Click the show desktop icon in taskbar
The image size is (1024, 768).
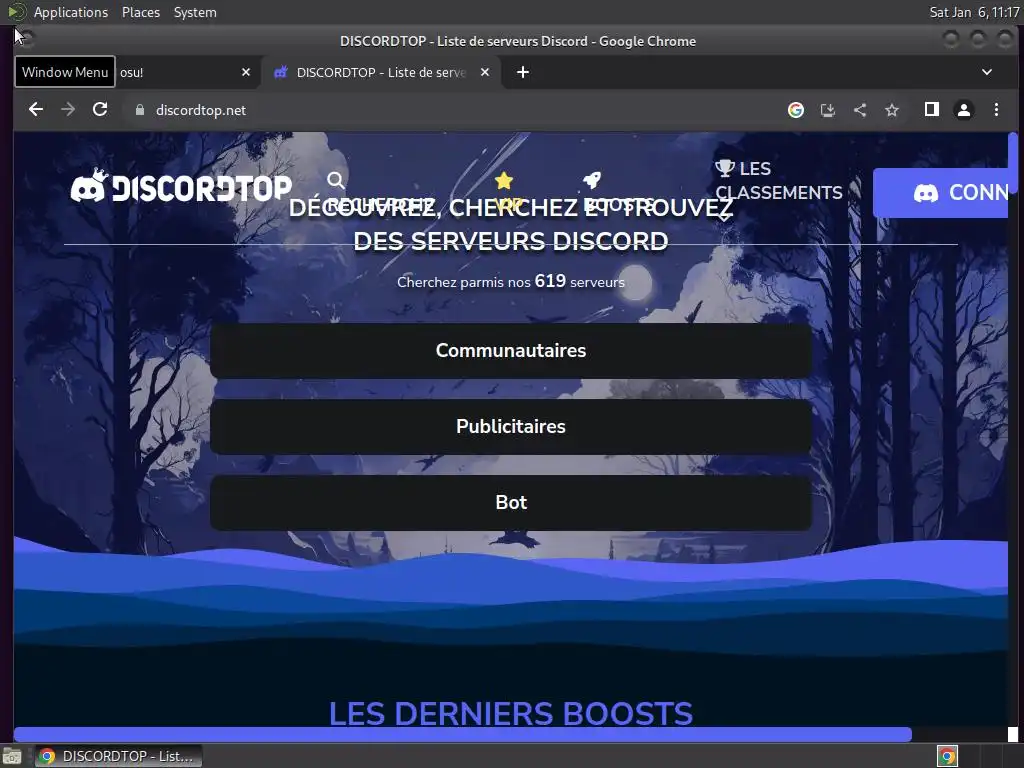tap(12, 757)
